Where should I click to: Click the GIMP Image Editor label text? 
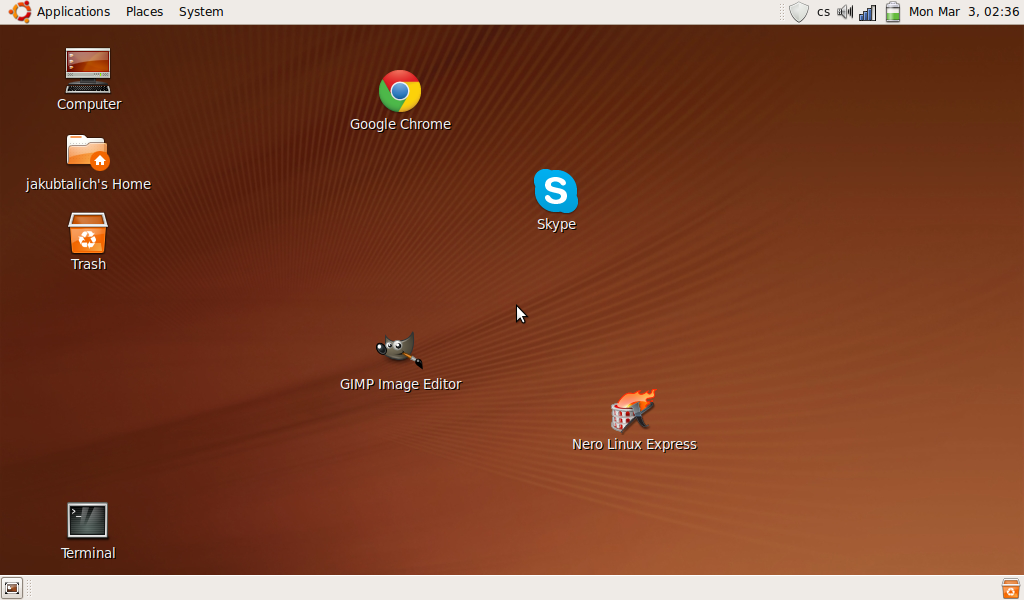pos(400,384)
